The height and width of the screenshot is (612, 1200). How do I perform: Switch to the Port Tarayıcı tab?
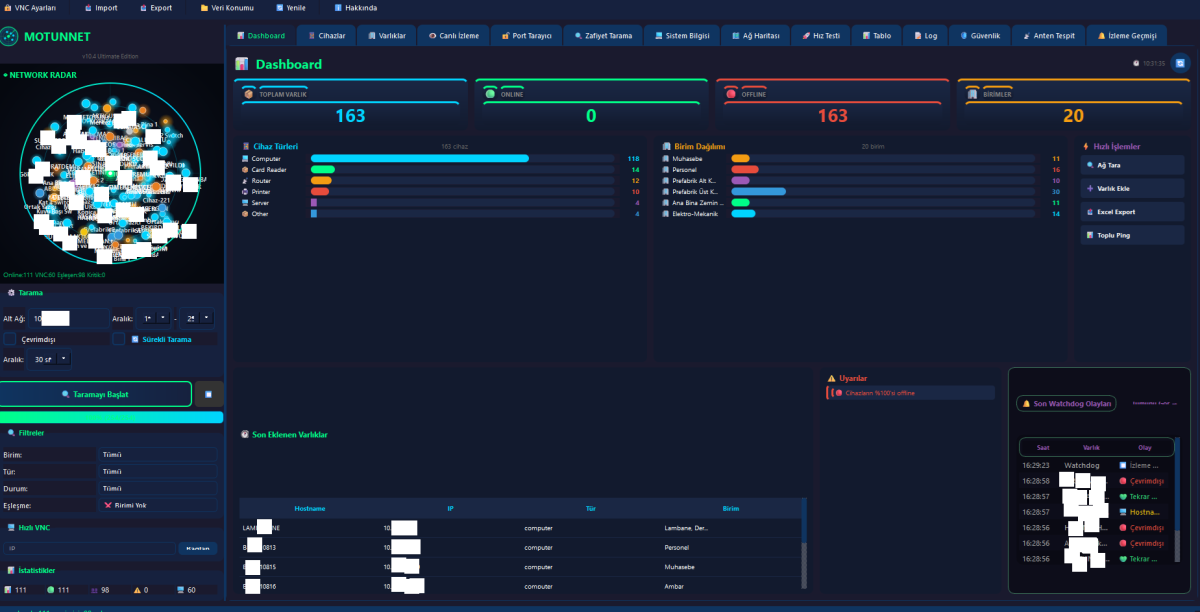(525, 35)
